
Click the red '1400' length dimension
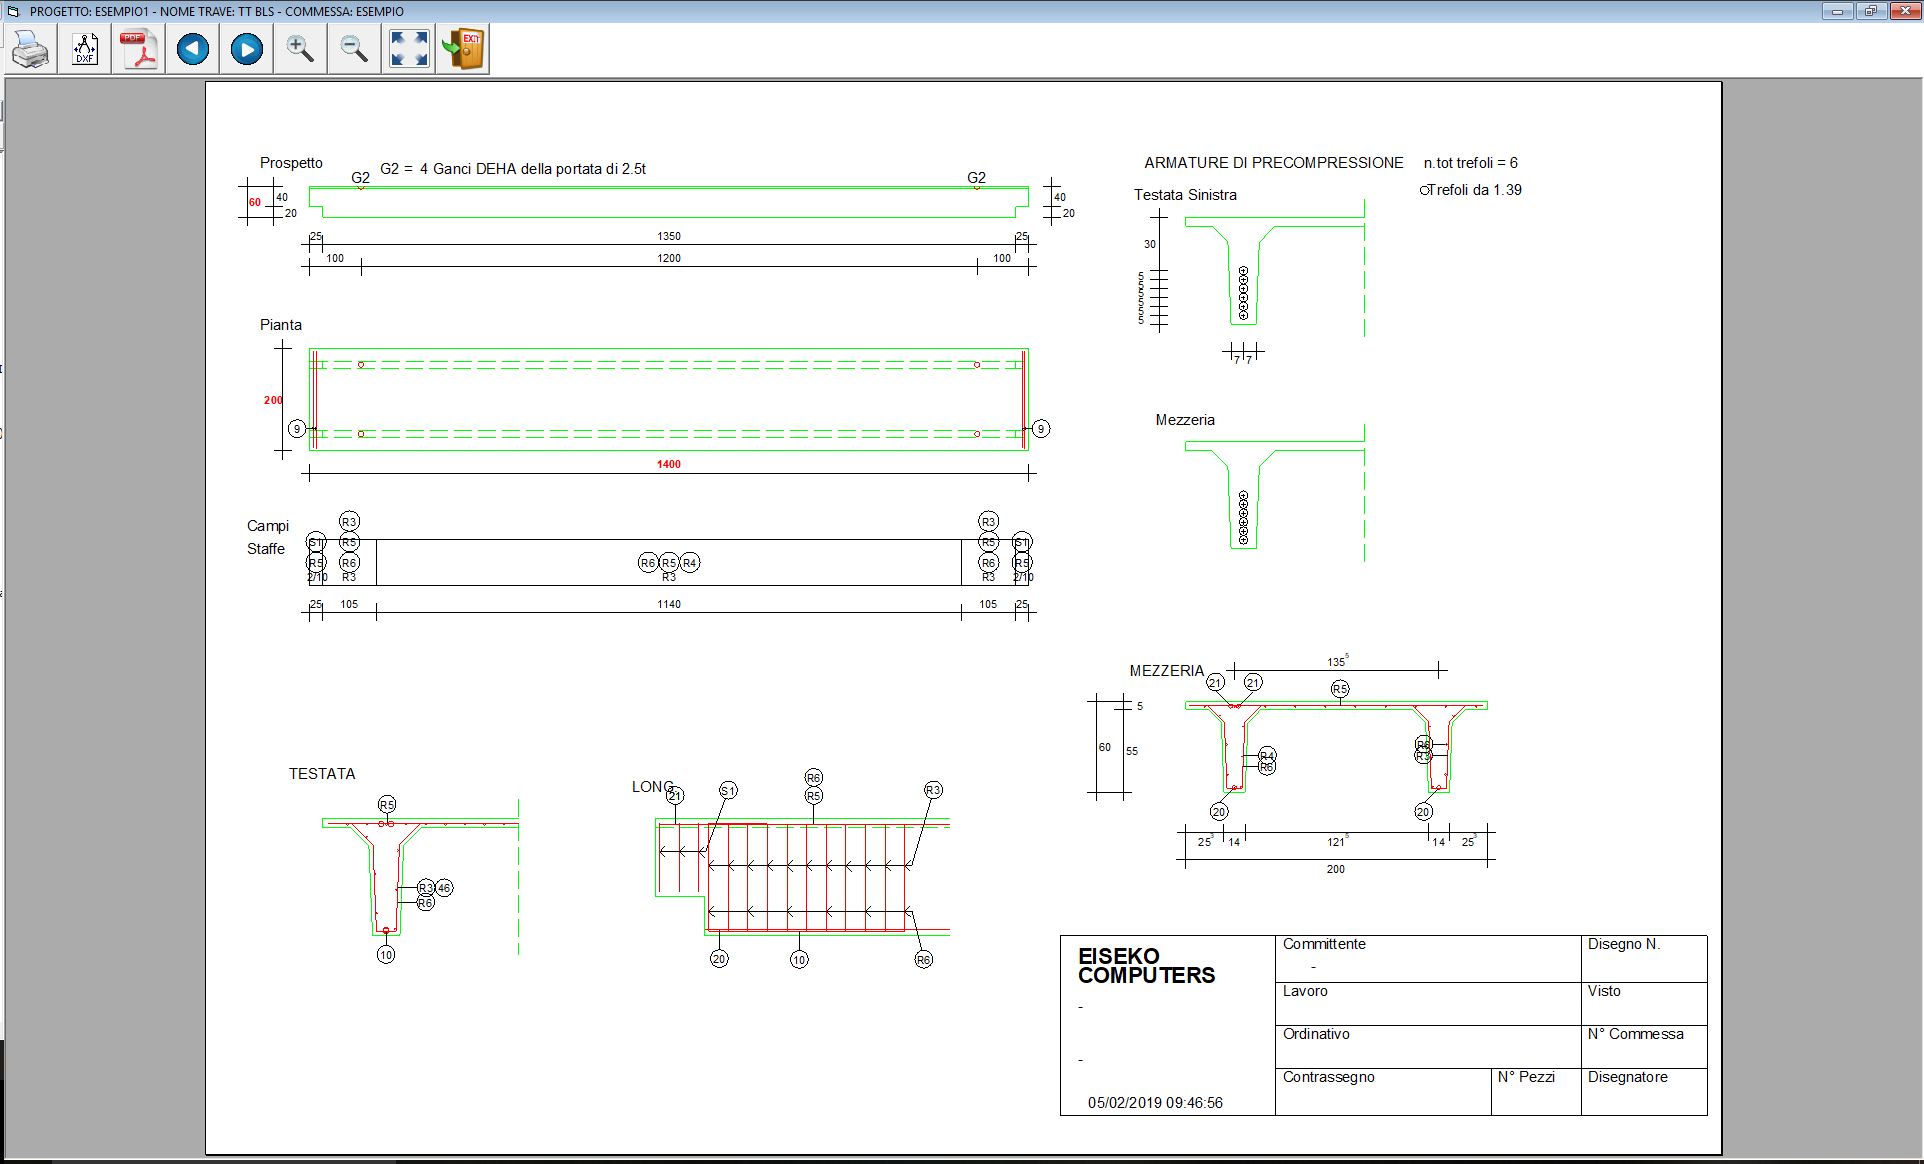tap(669, 464)
